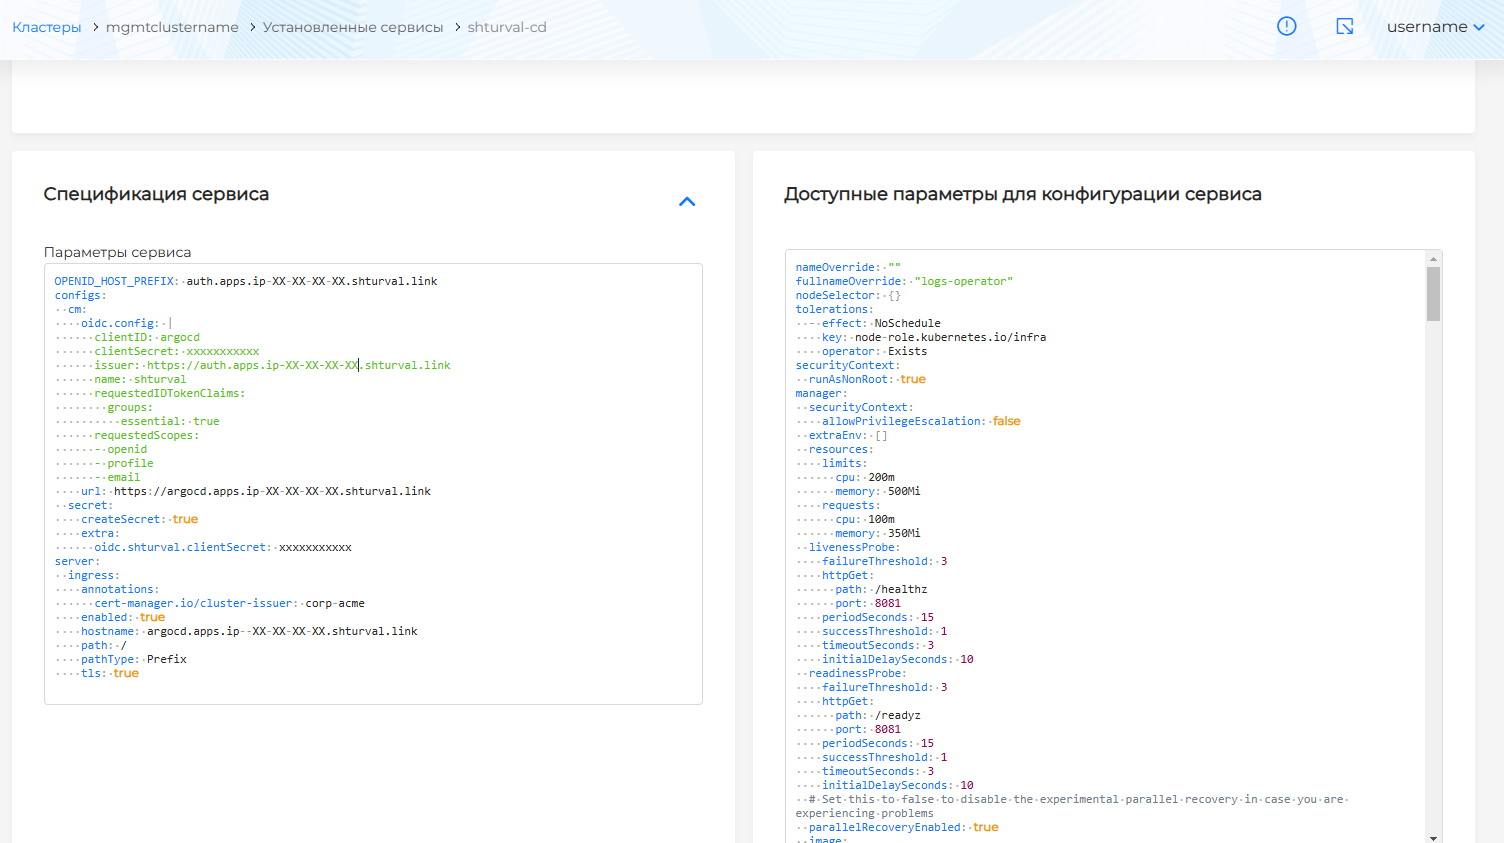Click the nodeSelector: {} line

pyautogui.click(x=848, y=295)
